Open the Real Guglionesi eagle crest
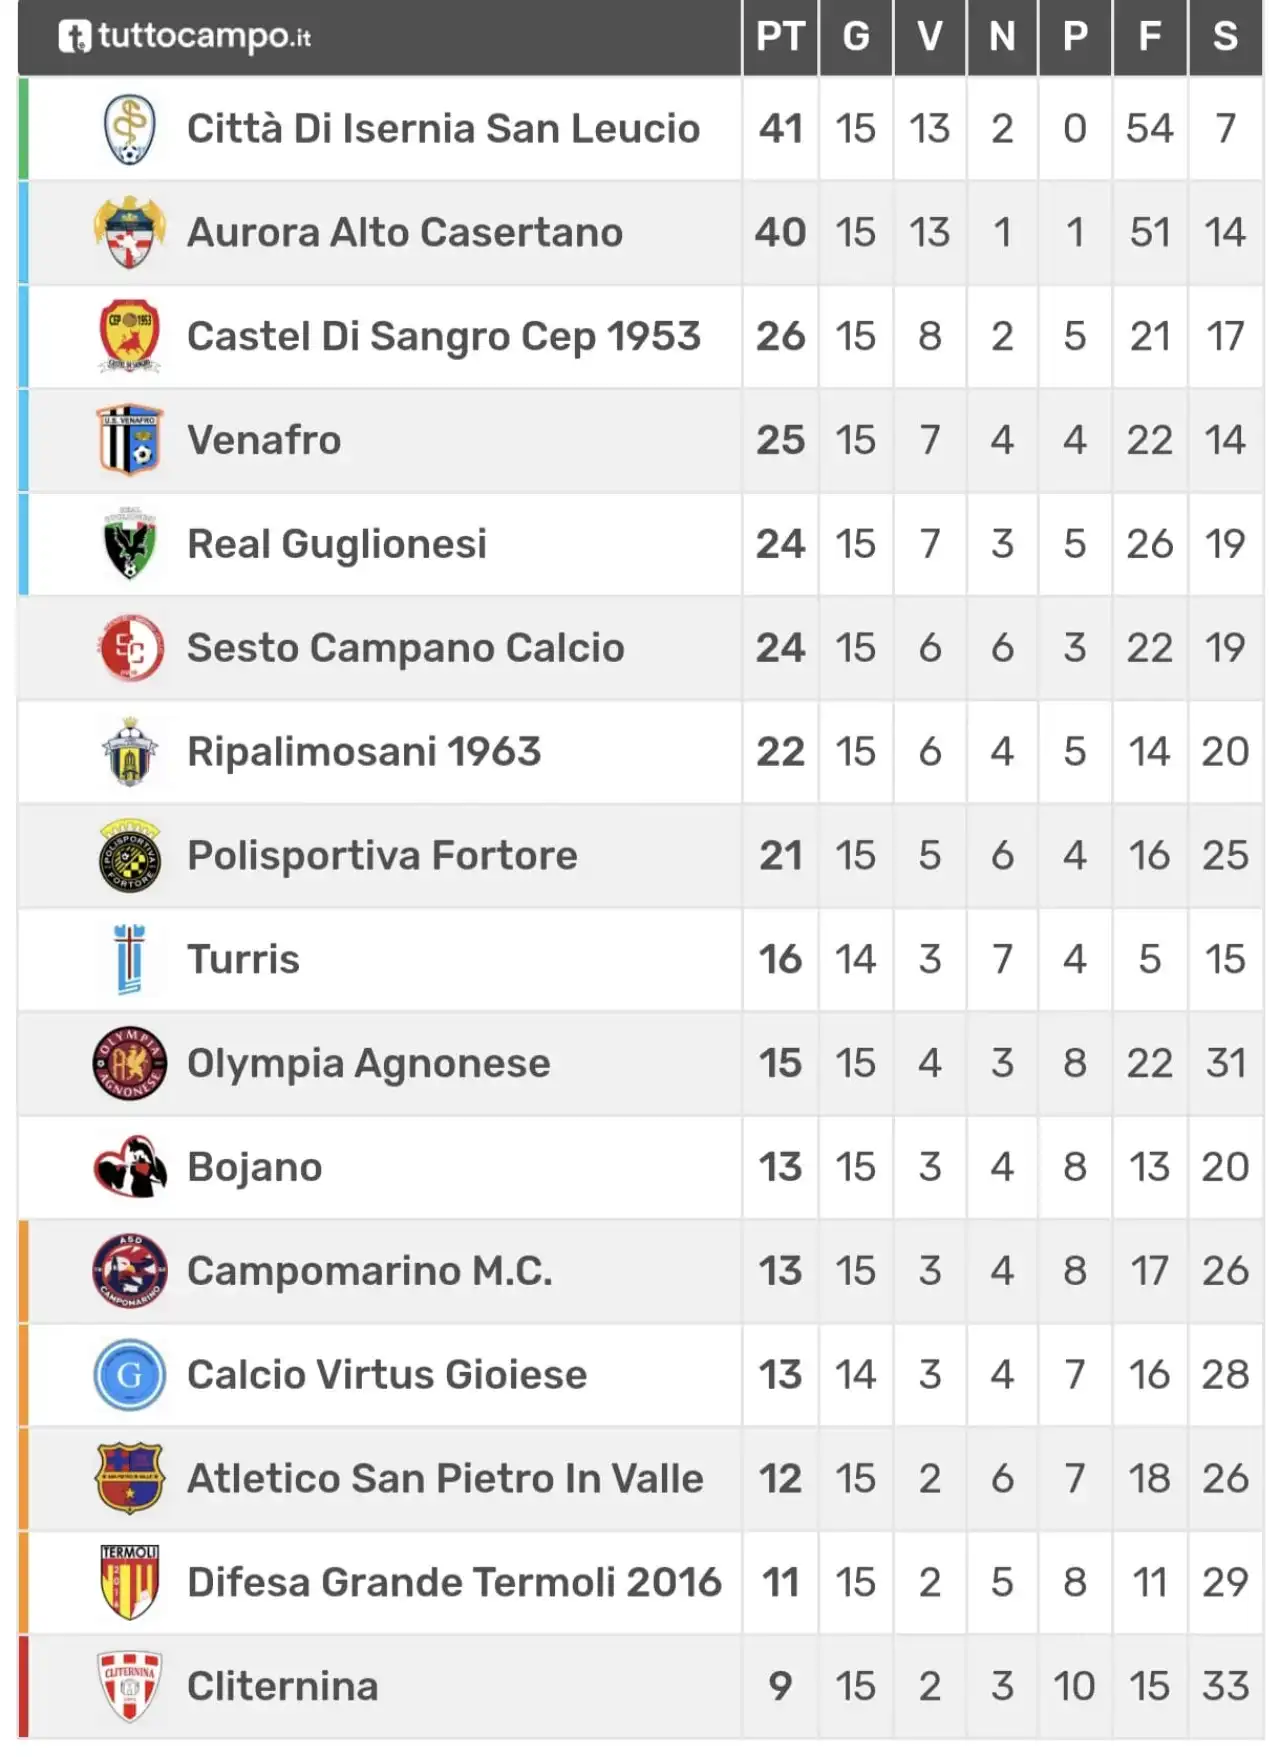 130,544
